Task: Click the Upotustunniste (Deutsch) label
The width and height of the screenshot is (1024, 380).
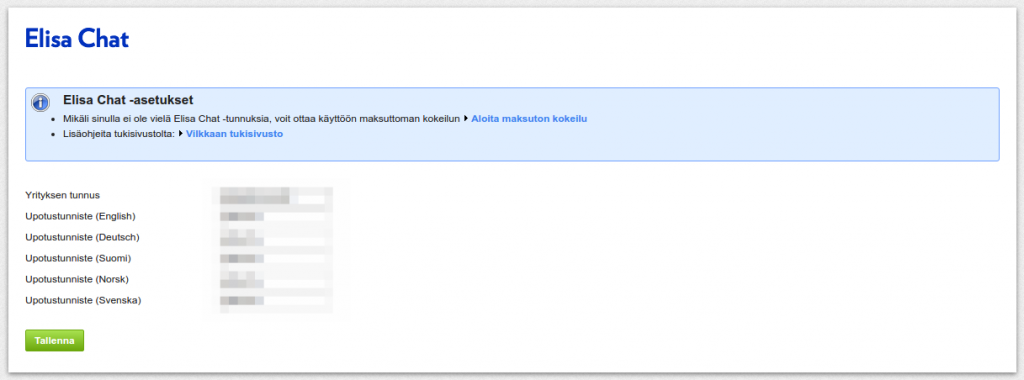Action: [x=82, y=237]
